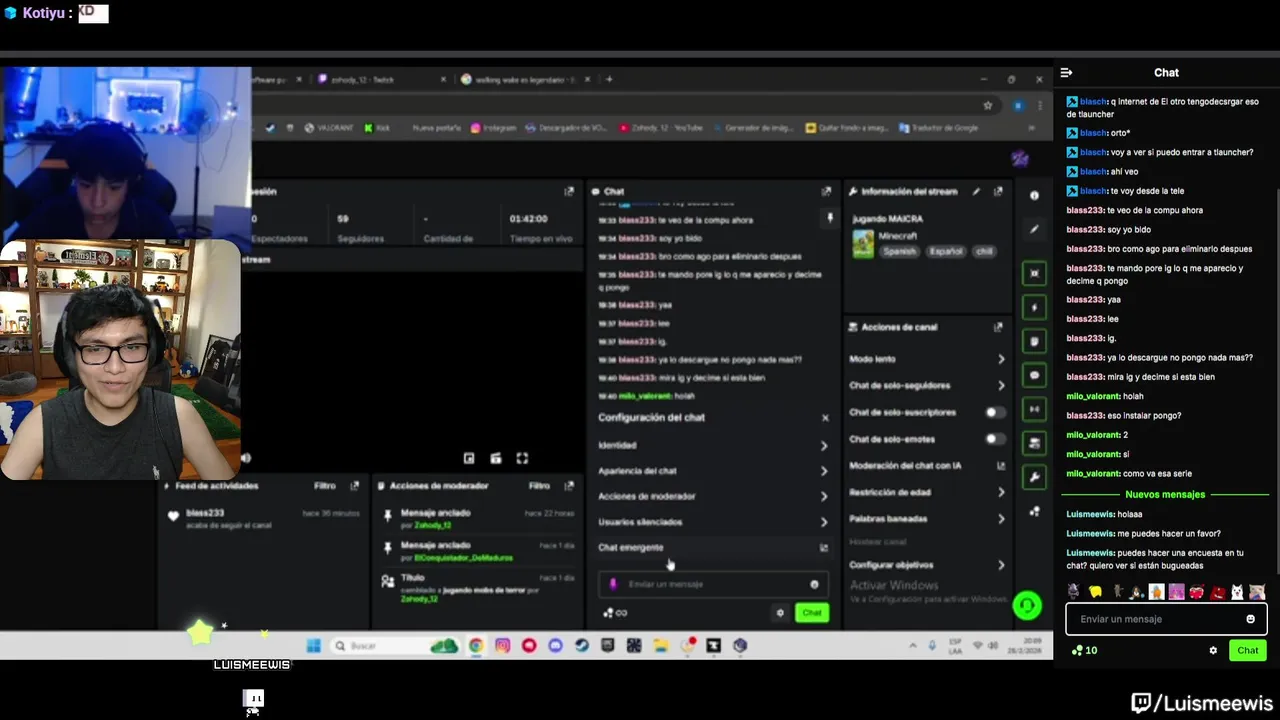This screenshot has width=1280, height=720.
Task: Pop out the dashboard Chat panel
Action: (826, 191)
